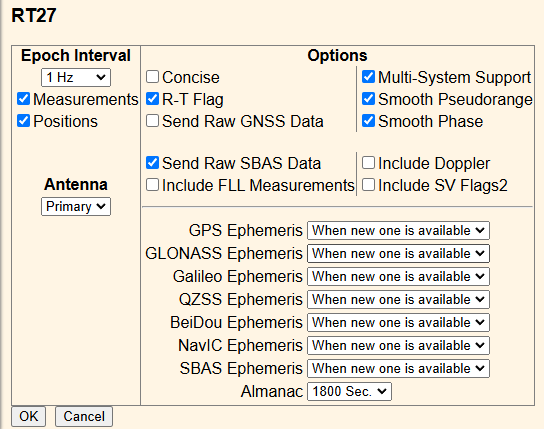This screenshot has width=544, height=429.
Task: Click the OK button
Action: click(x=28, y=417)
